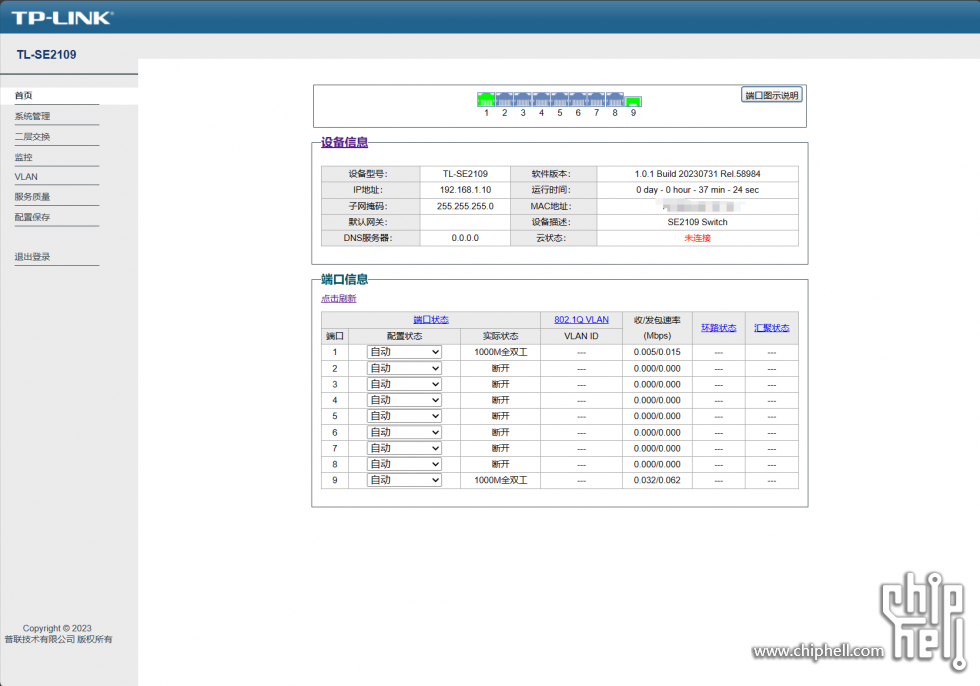Image resolution: width=980 pixels, height=686 pixels.
Task: Open 服务质量 in the sidebar
Action: coord(32,197)
